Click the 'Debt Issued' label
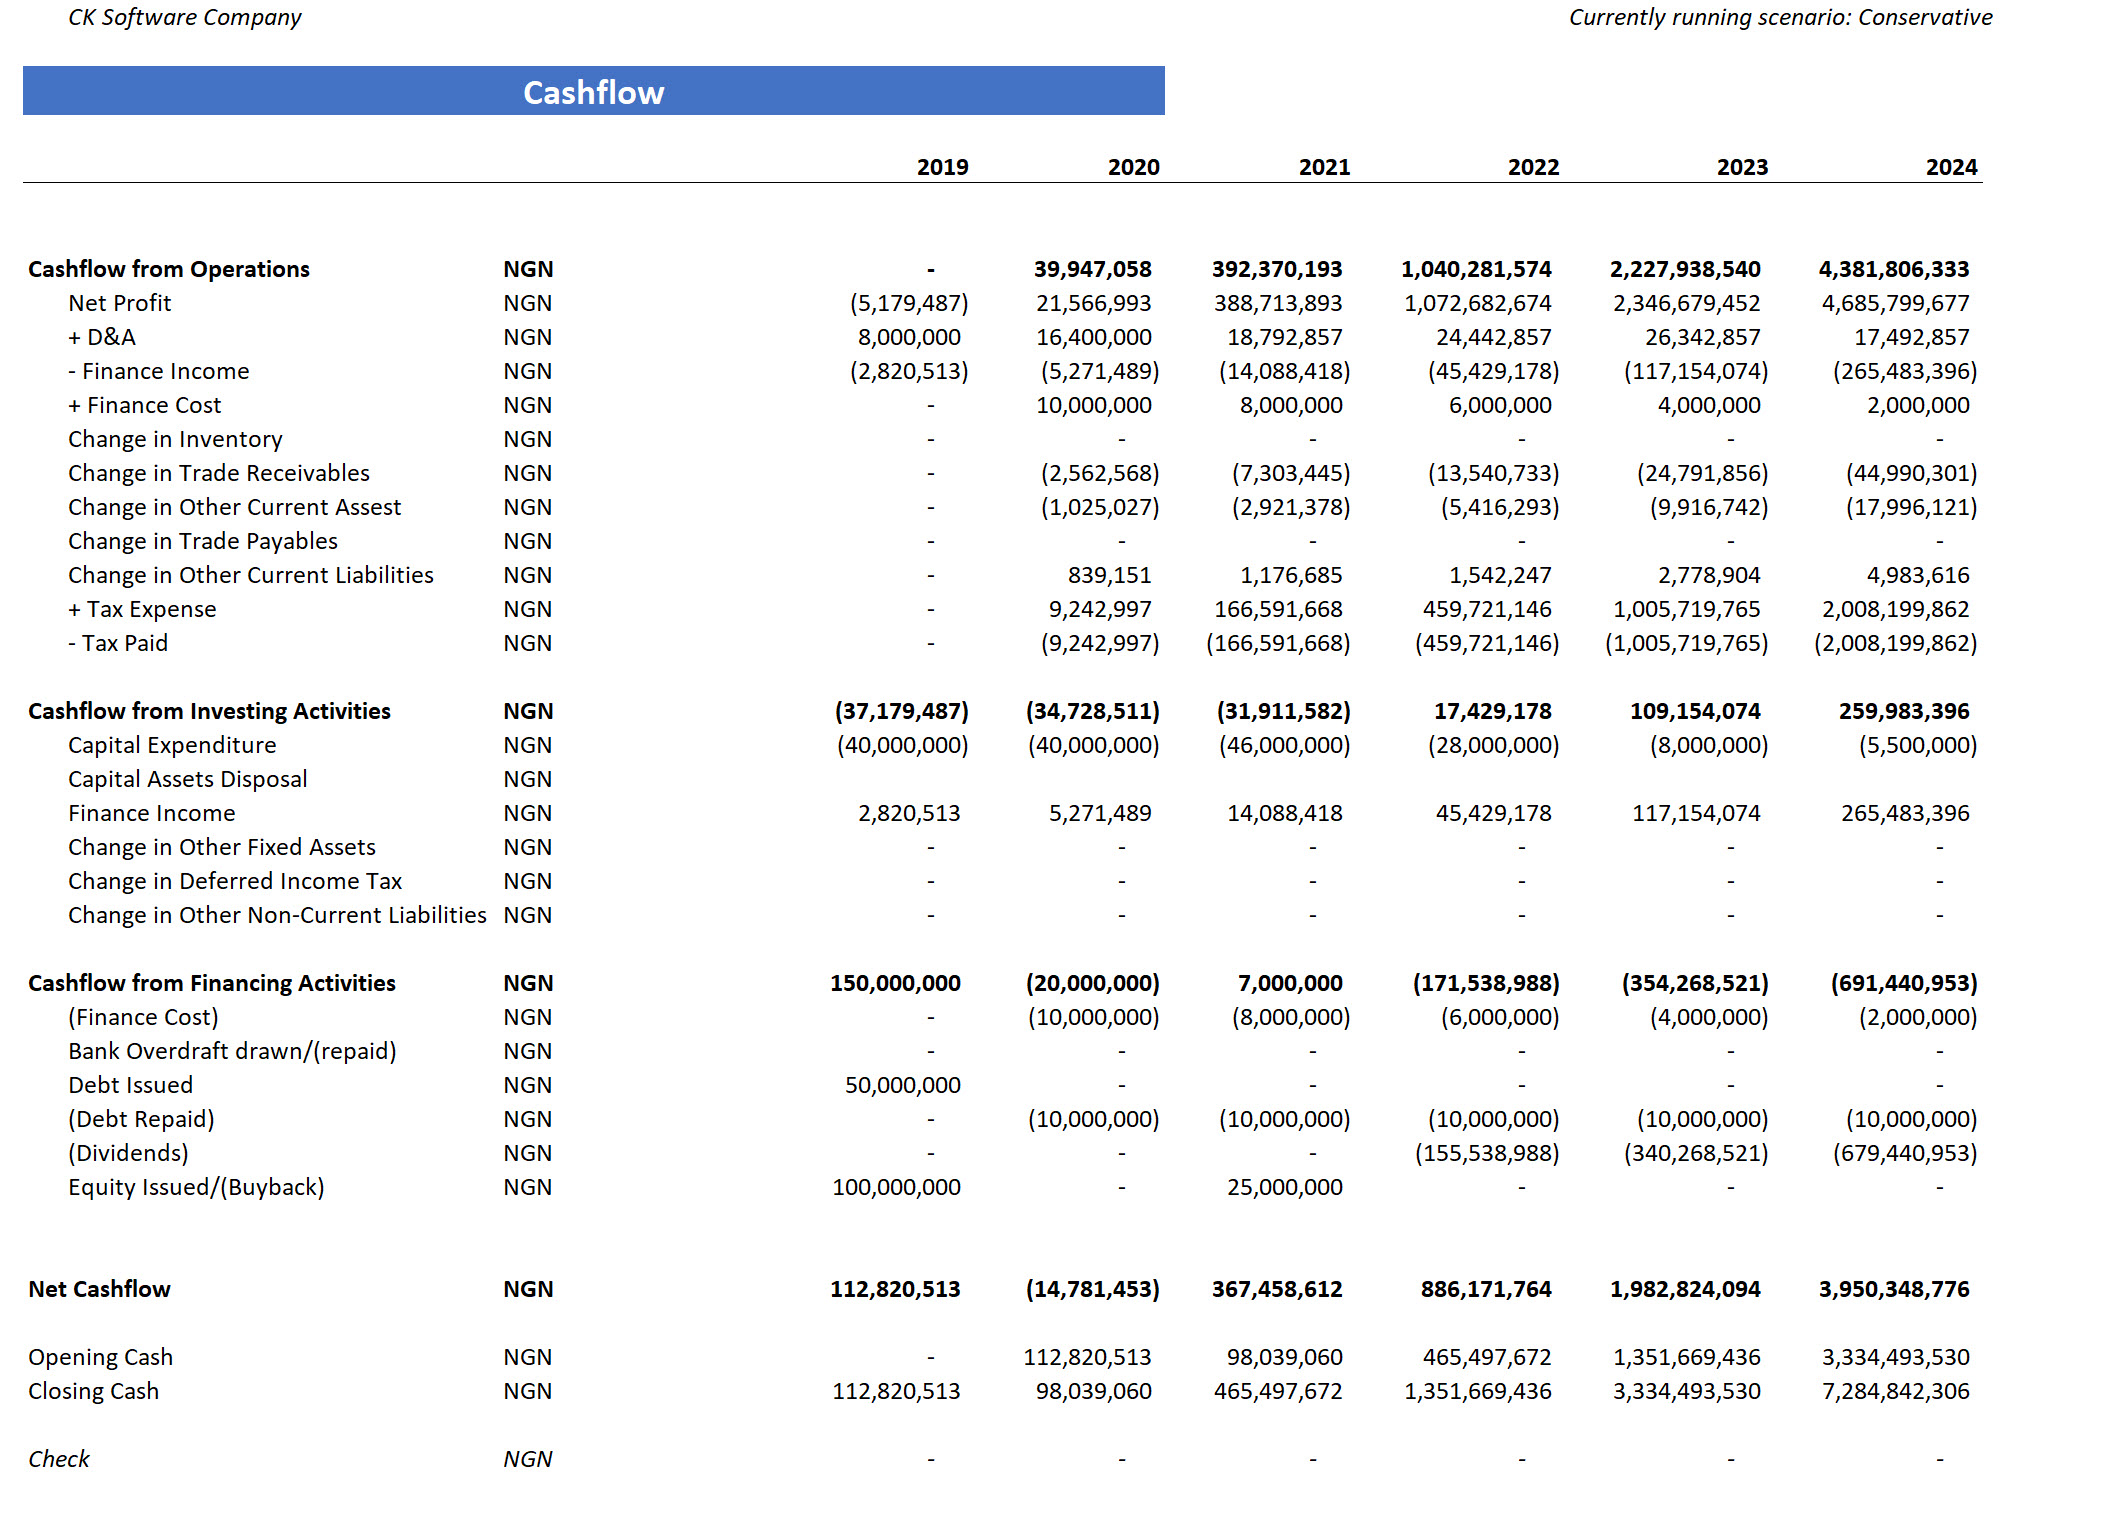 130,1085
